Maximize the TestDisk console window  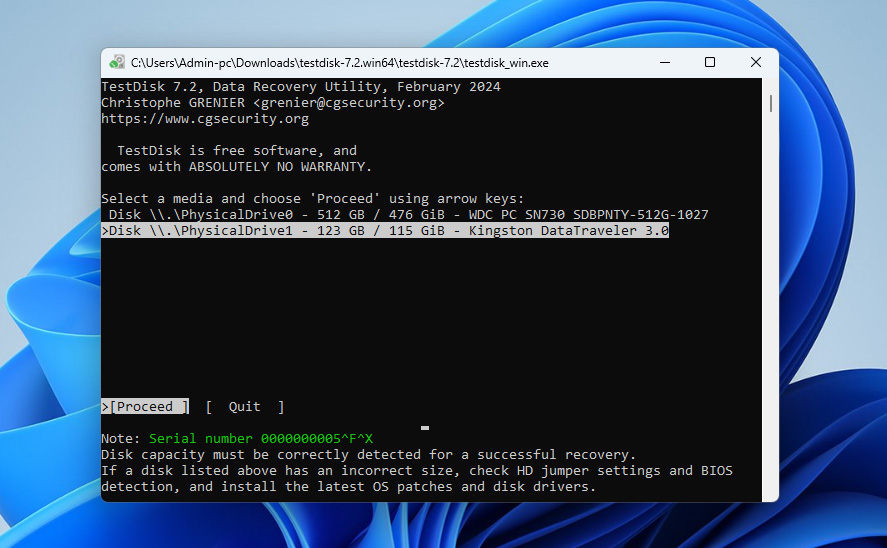(x=709, y=62)
